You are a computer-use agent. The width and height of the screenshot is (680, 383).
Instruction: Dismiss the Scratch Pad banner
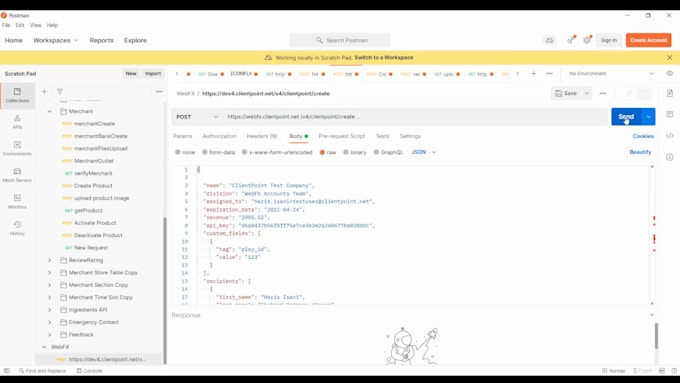tap(670, 58)
